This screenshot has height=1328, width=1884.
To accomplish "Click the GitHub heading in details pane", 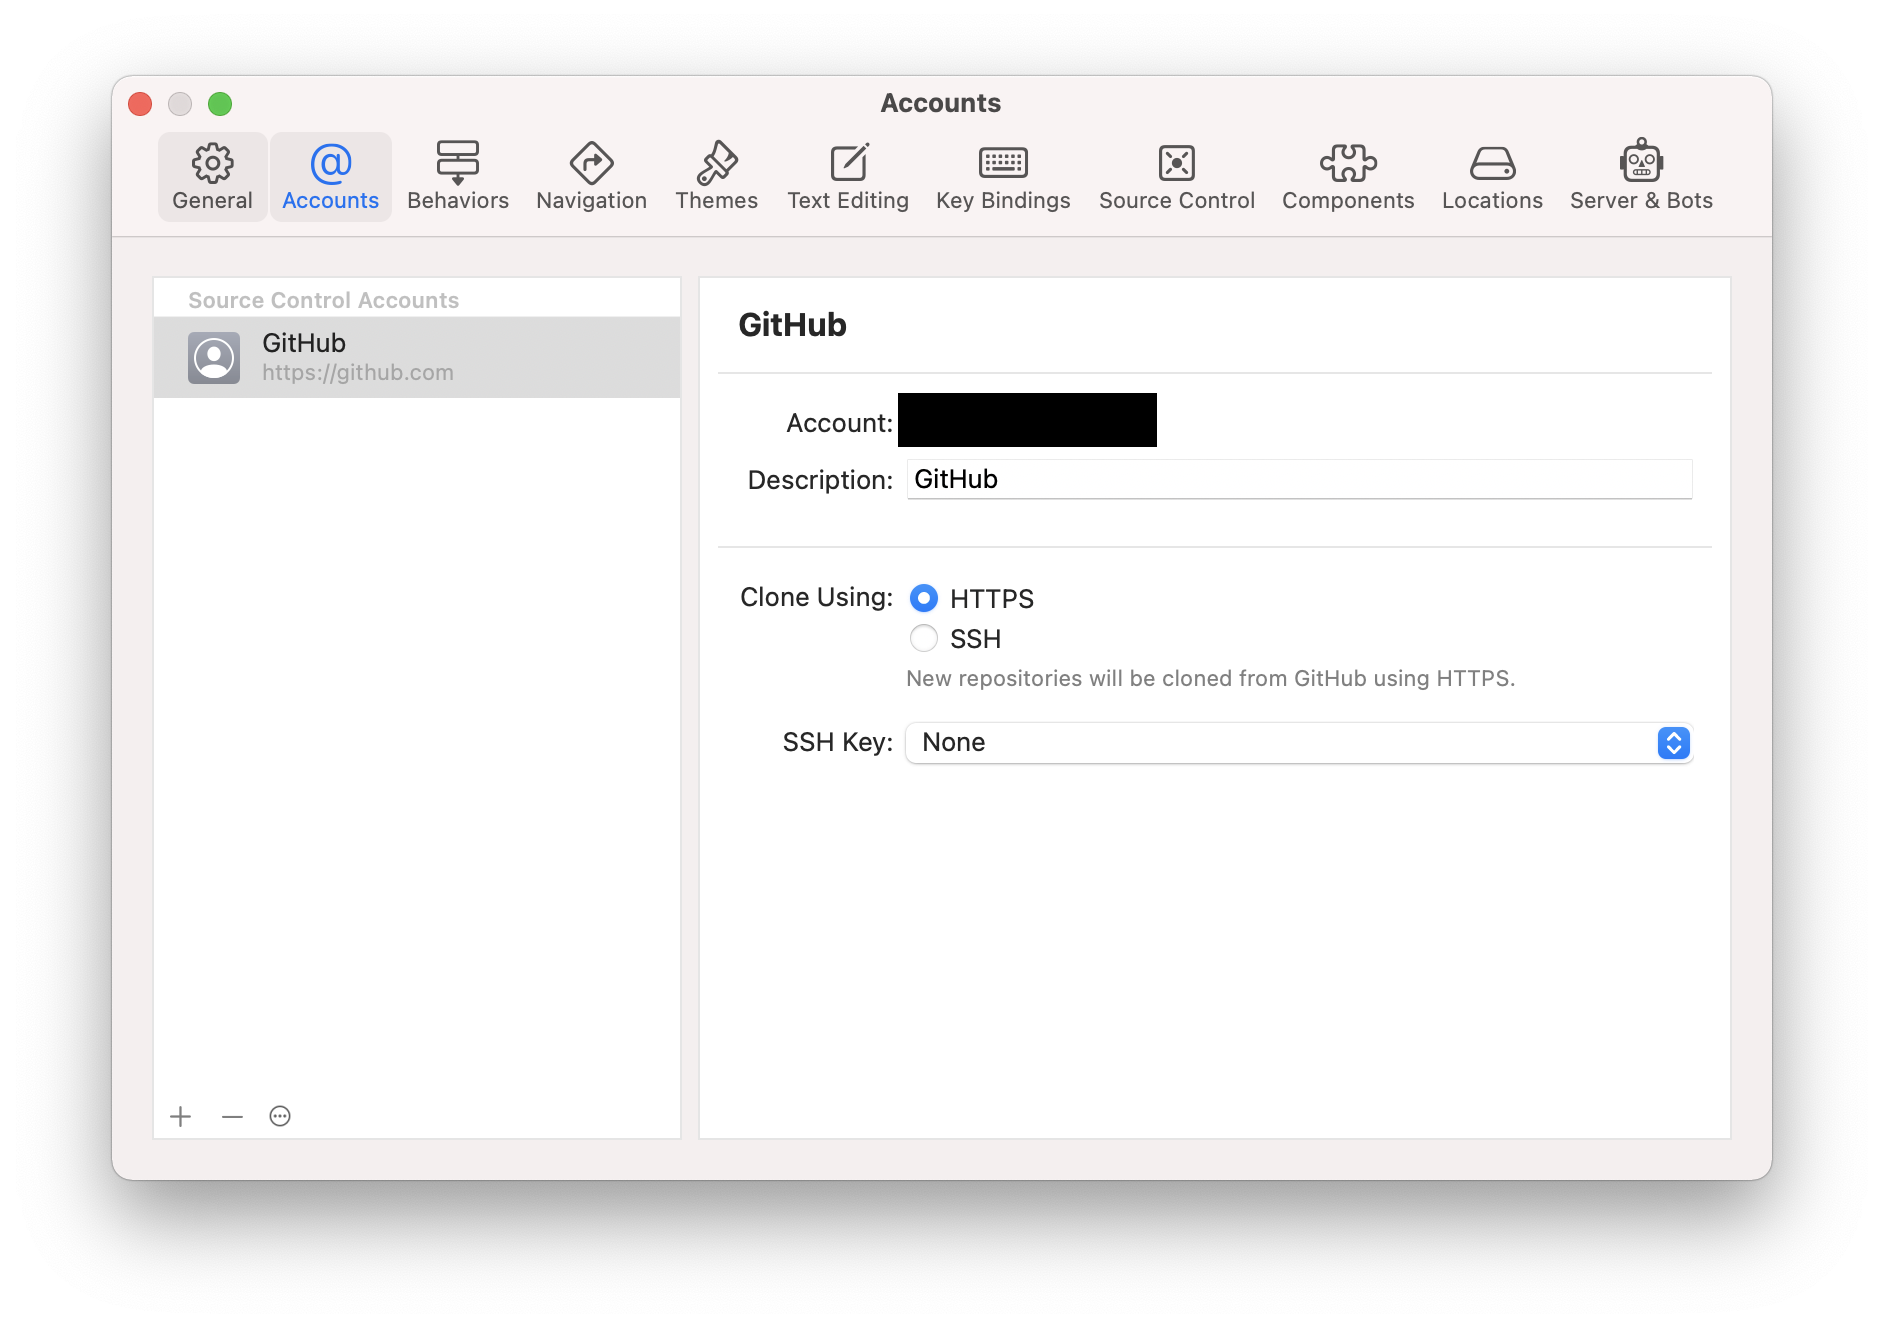I will tap(792, 325).
